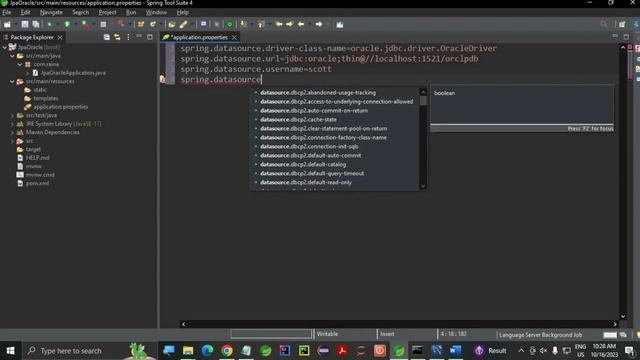
Task: Click the editor horizontal scrollbar right arrow
Action: click(x=615, y=324)
